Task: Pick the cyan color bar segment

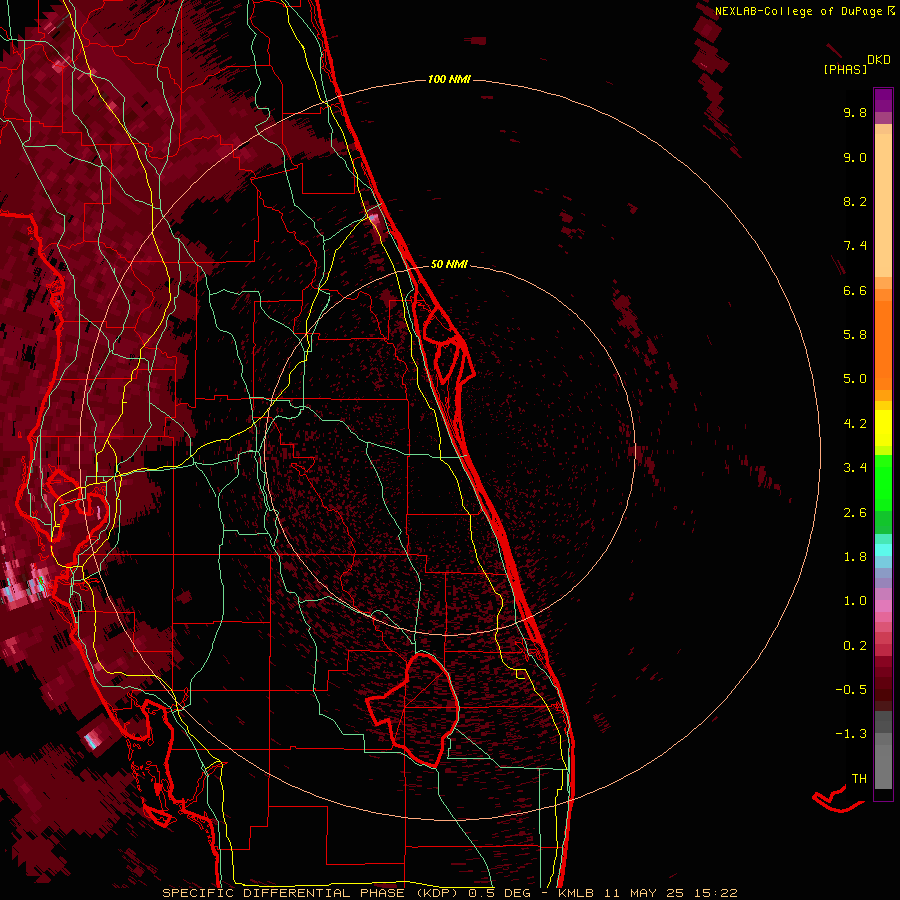Action: [x=883, y=550]
